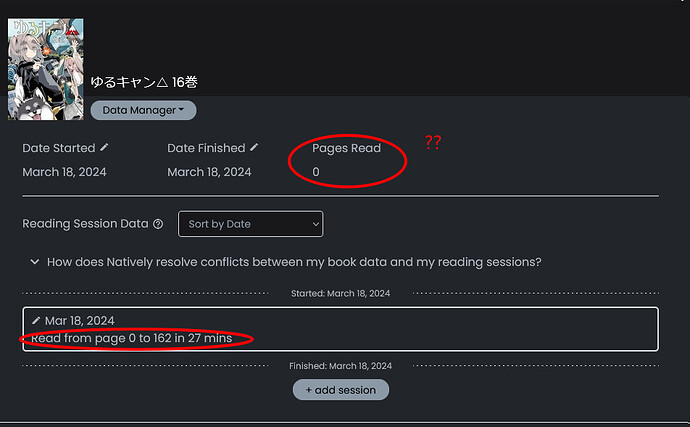Open the Sort by Date dropdown
690x427 pixels.
(x=250, y=224)
